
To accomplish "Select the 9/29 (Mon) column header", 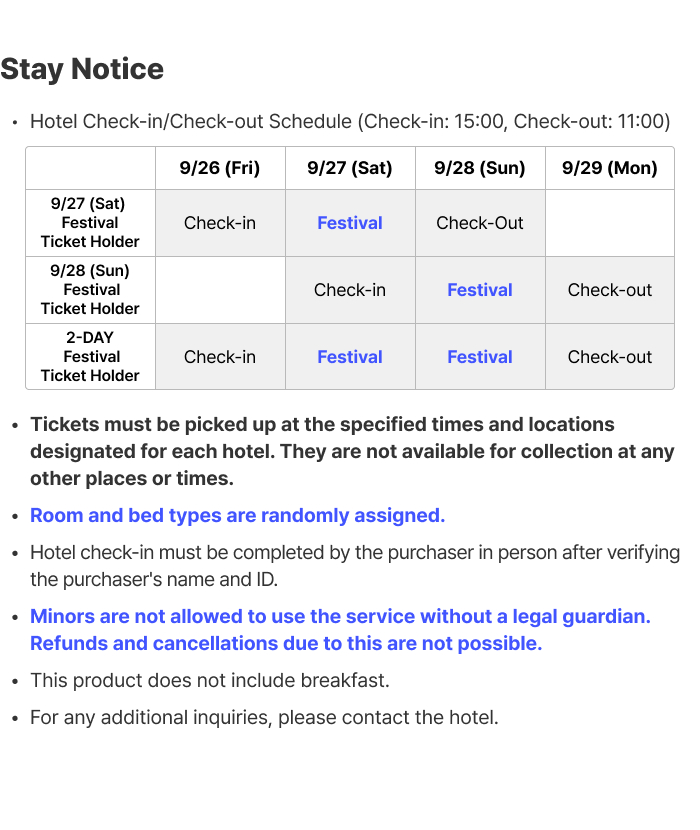I will [x=609, y=168].
